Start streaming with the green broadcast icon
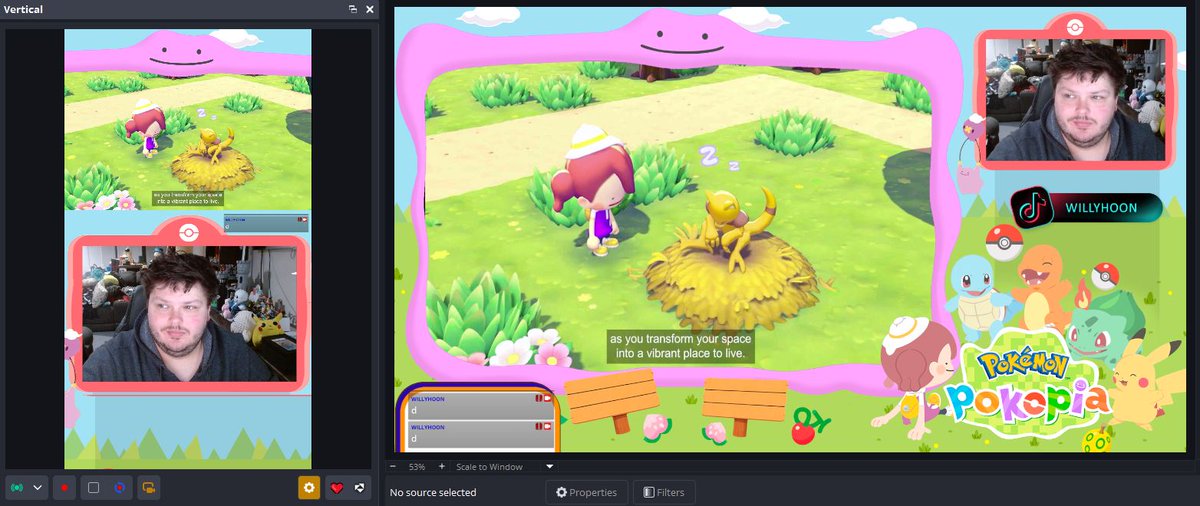The width and height of the screenshot is (1200, 506). click(x=17, y=488)
